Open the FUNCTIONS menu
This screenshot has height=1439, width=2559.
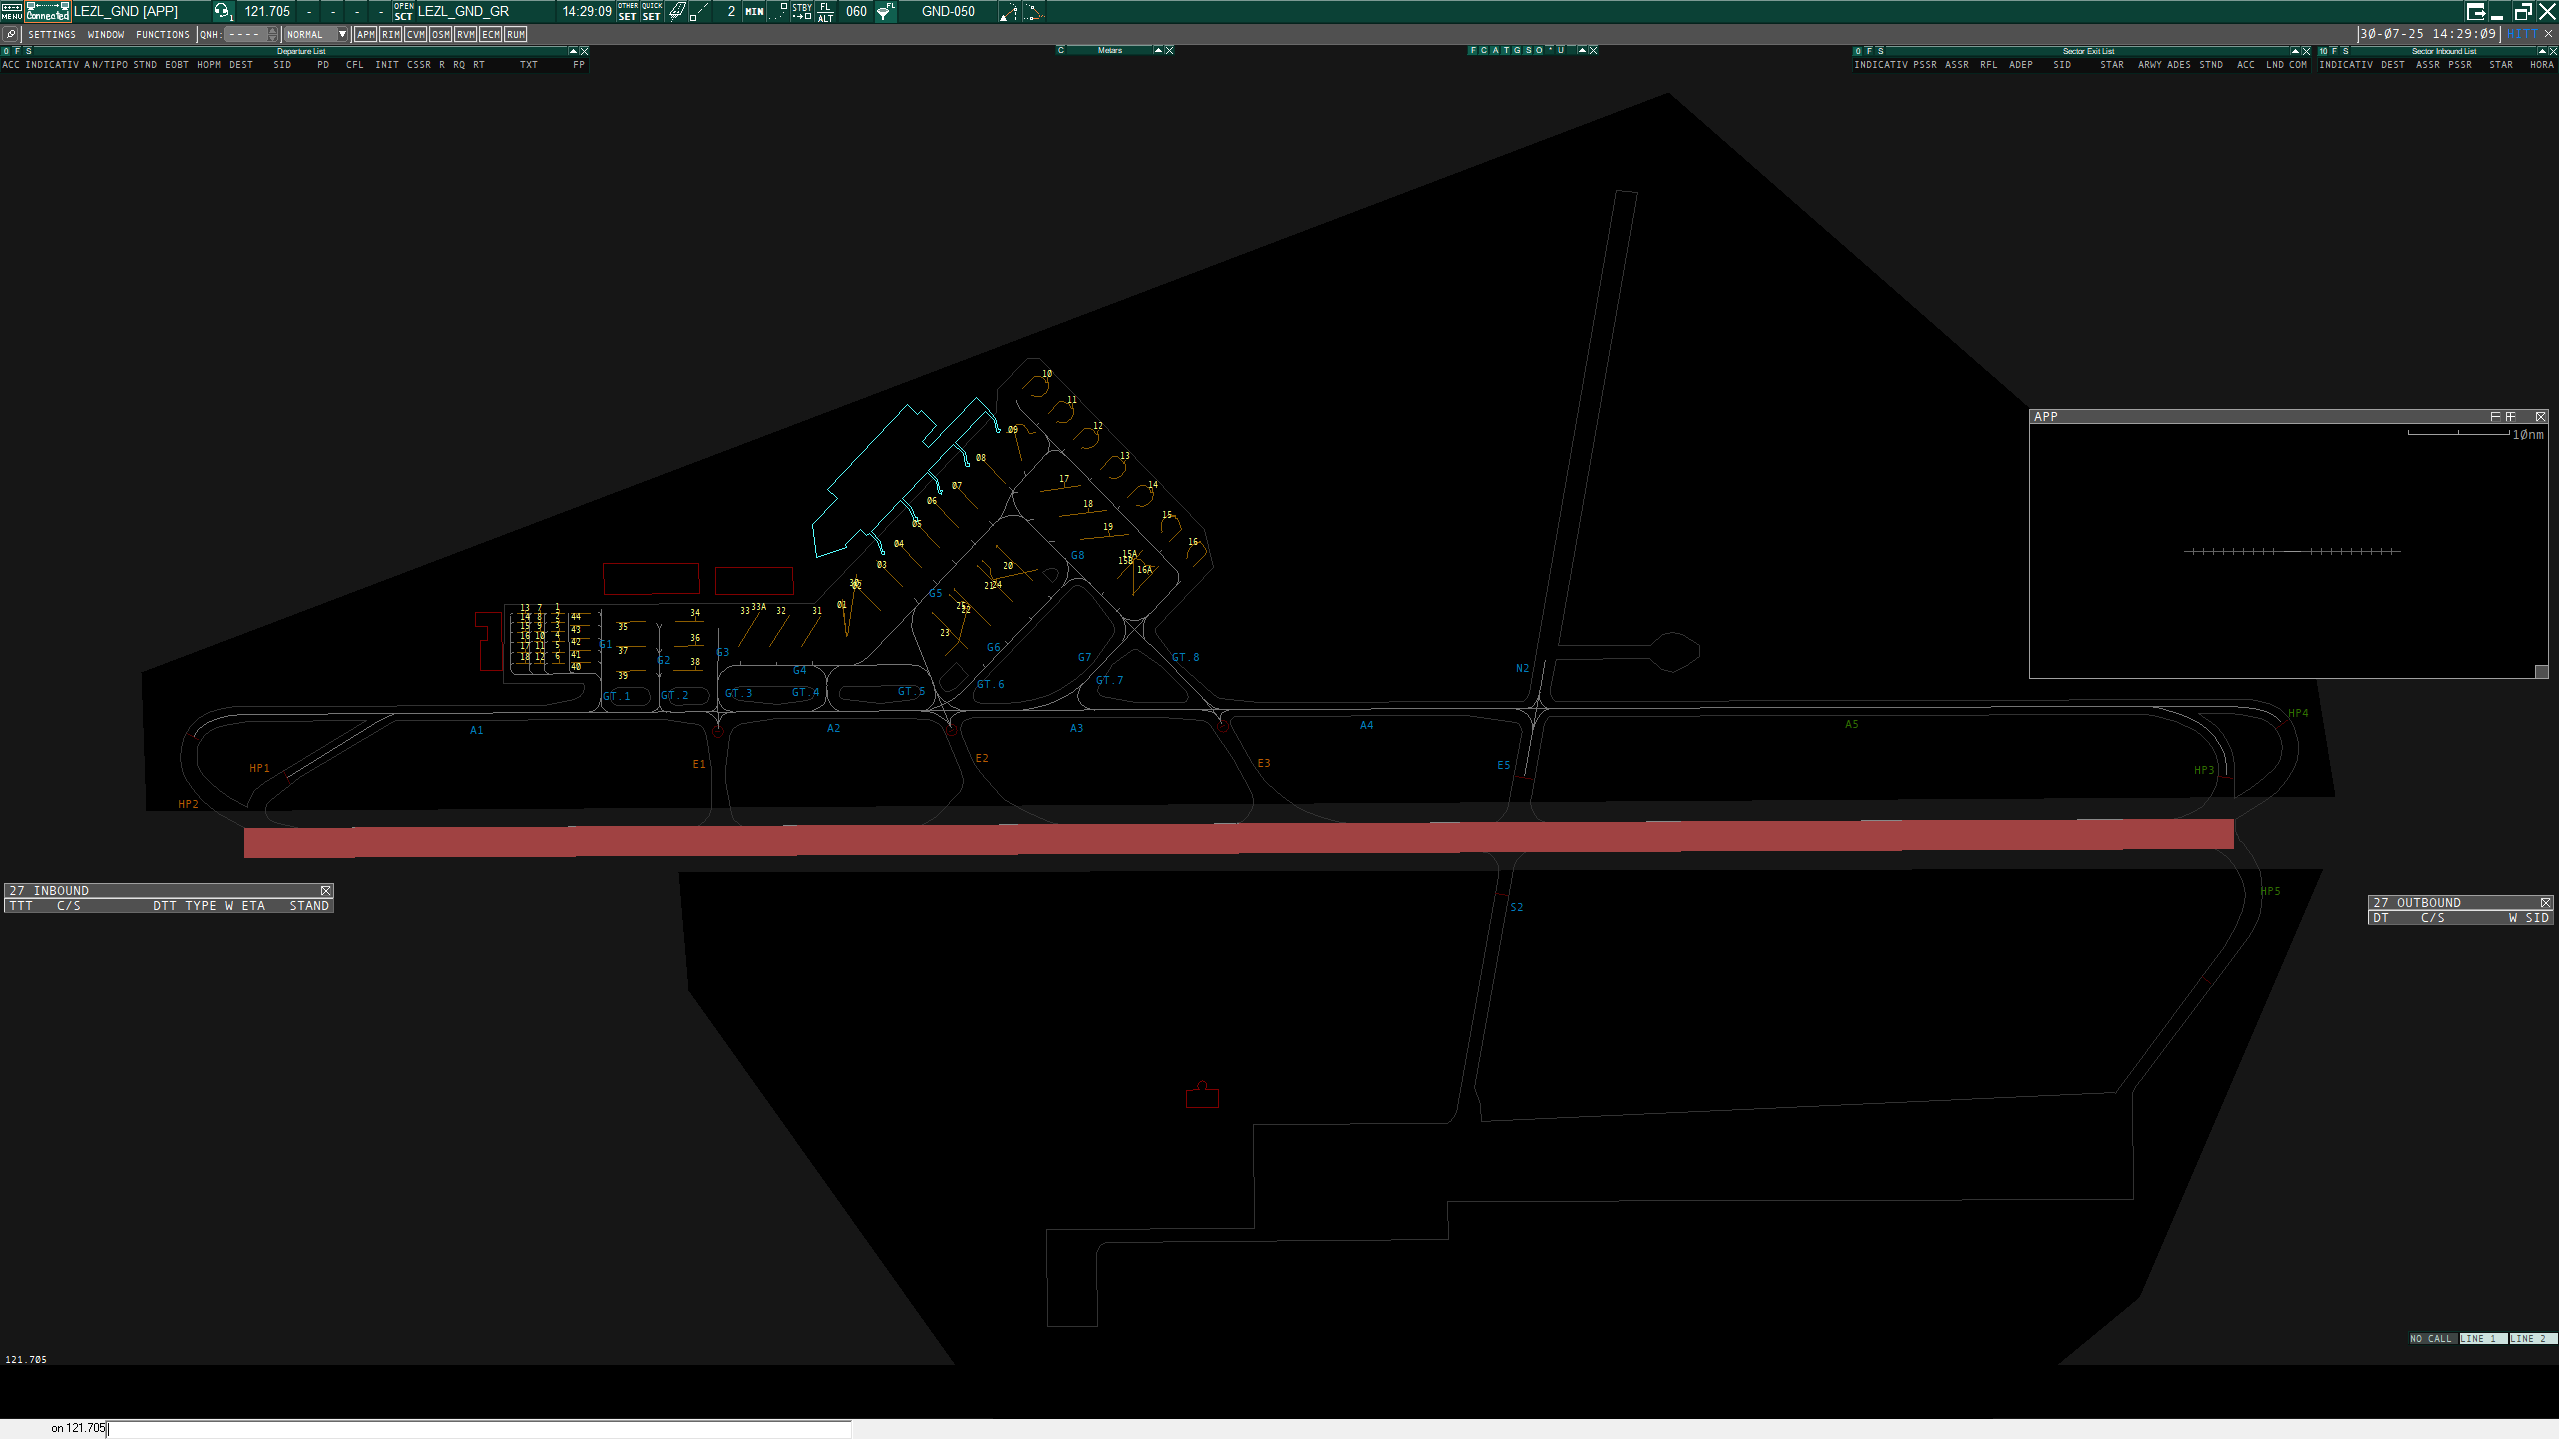(x=163, y=34)
